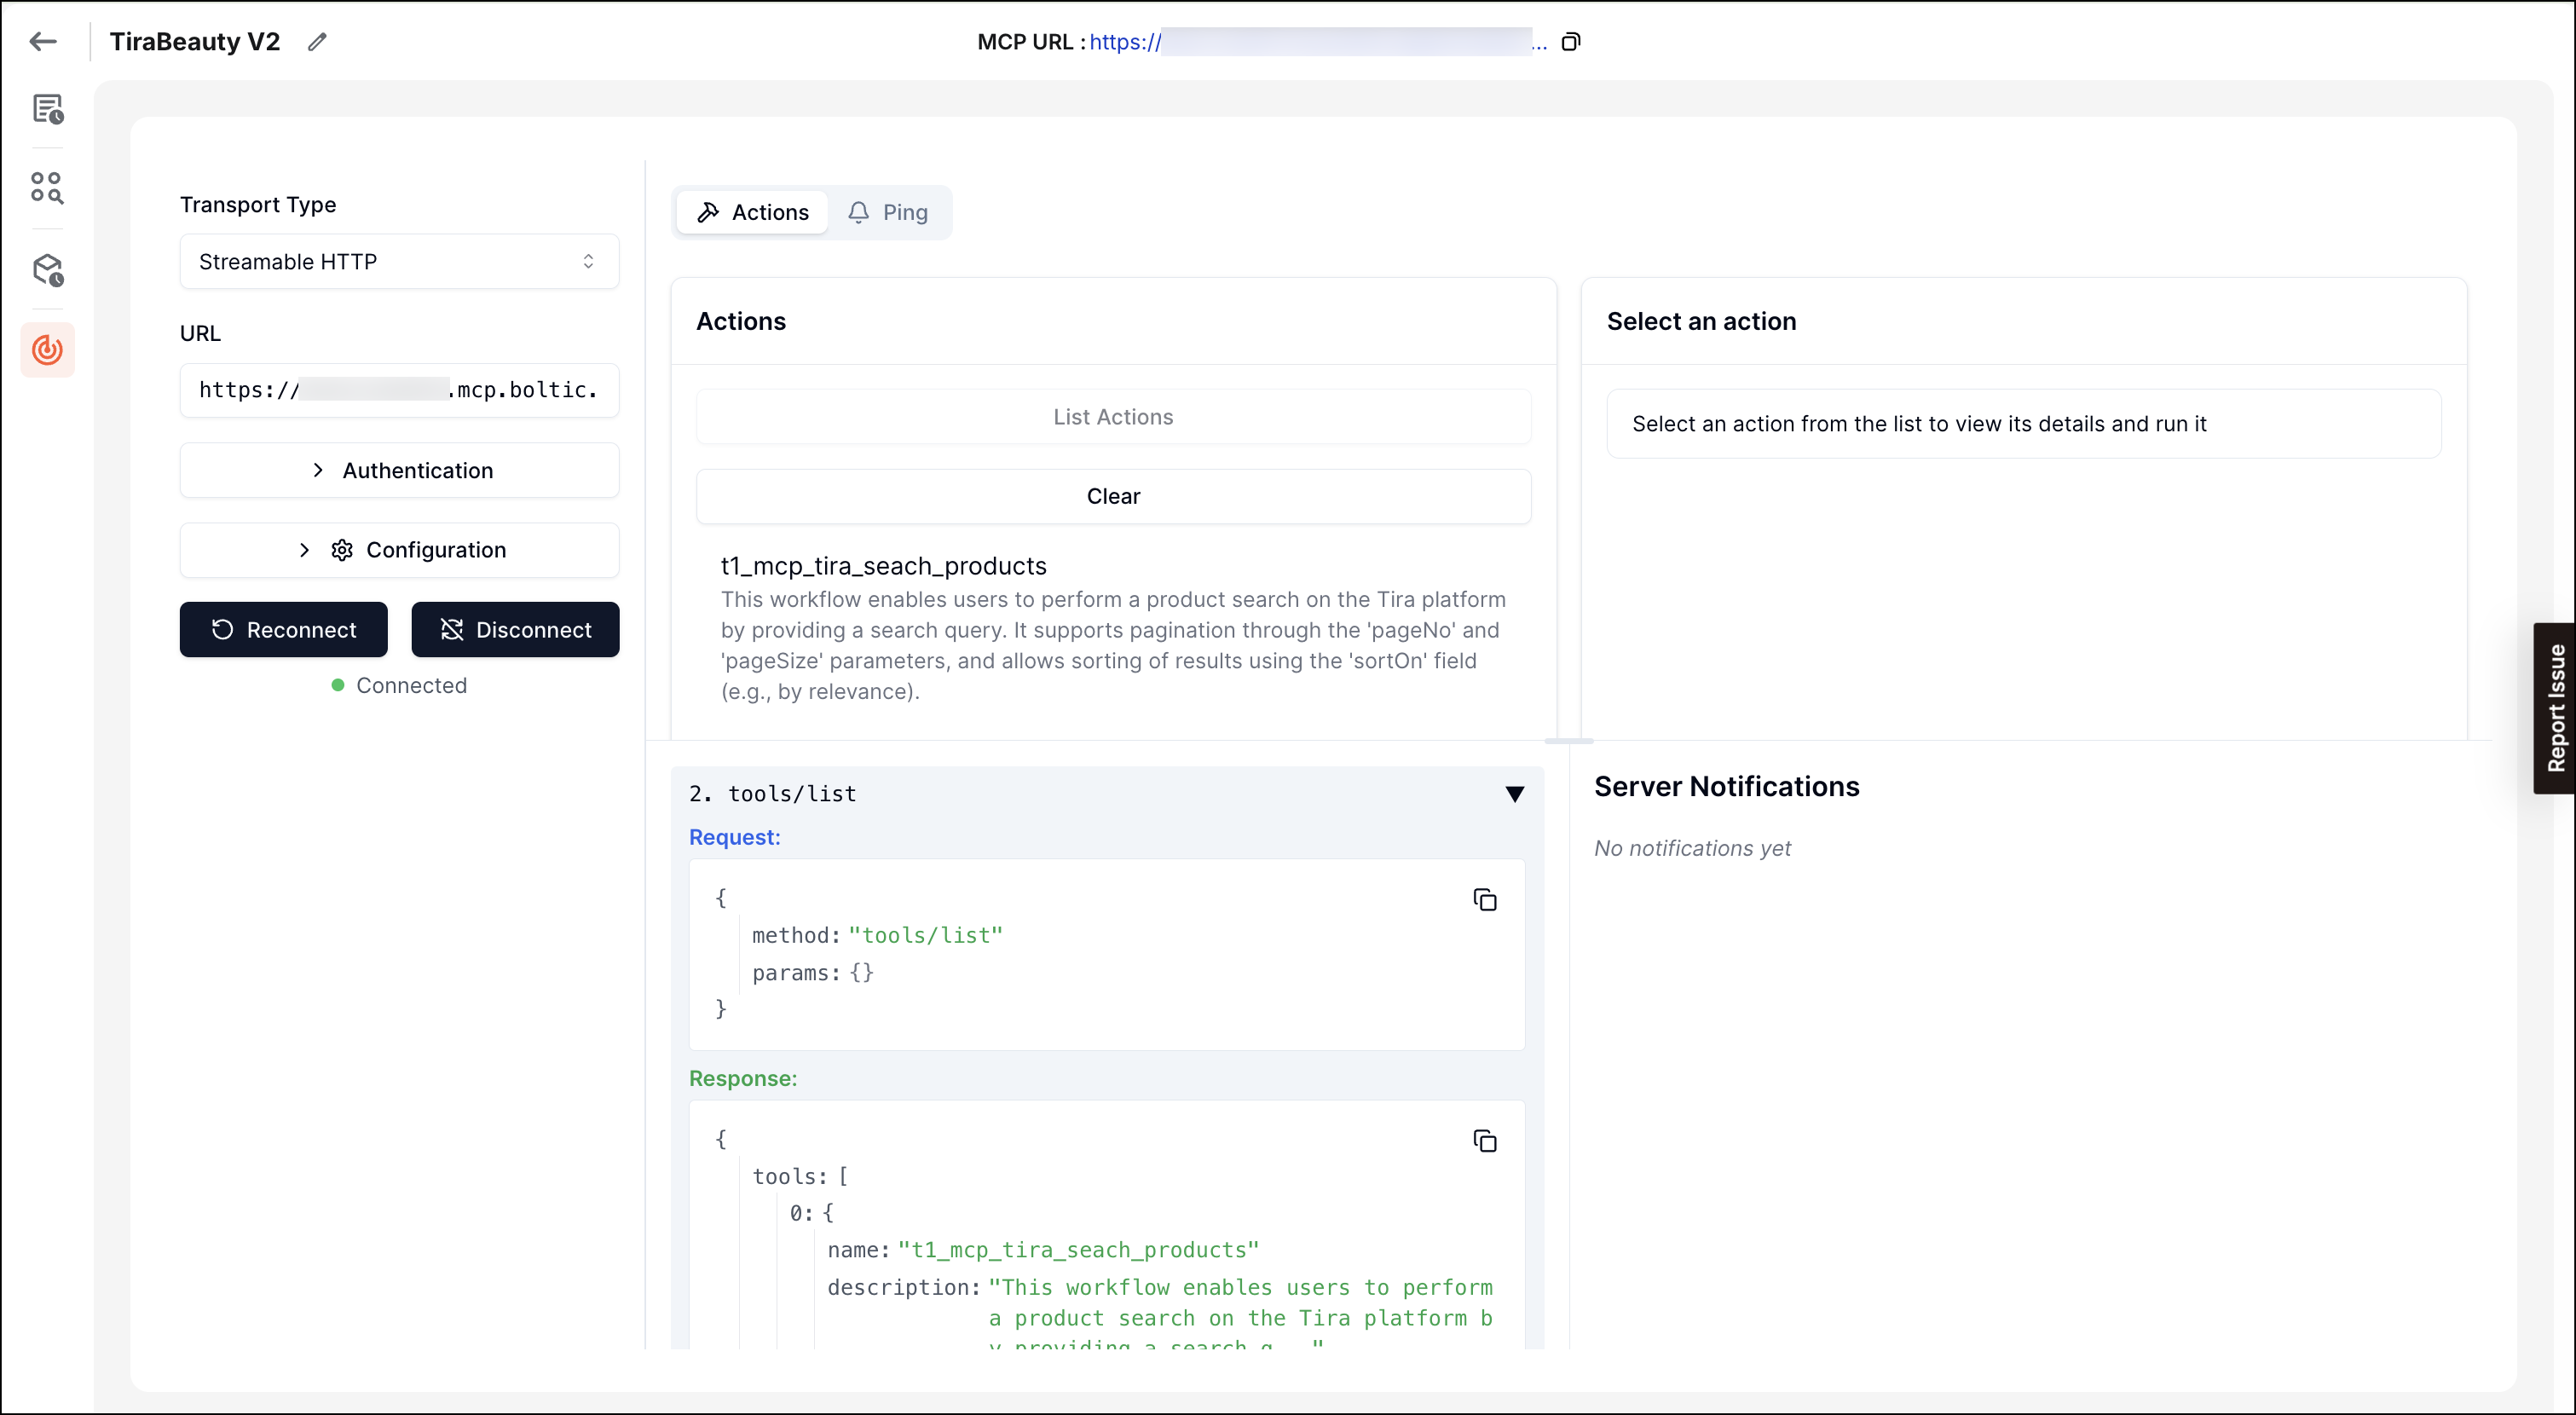The width and height of the screenshot is (2576, 1415).
Task: Collapse the tools/list log entry triangle
Action: click(x=1514, y=794)
